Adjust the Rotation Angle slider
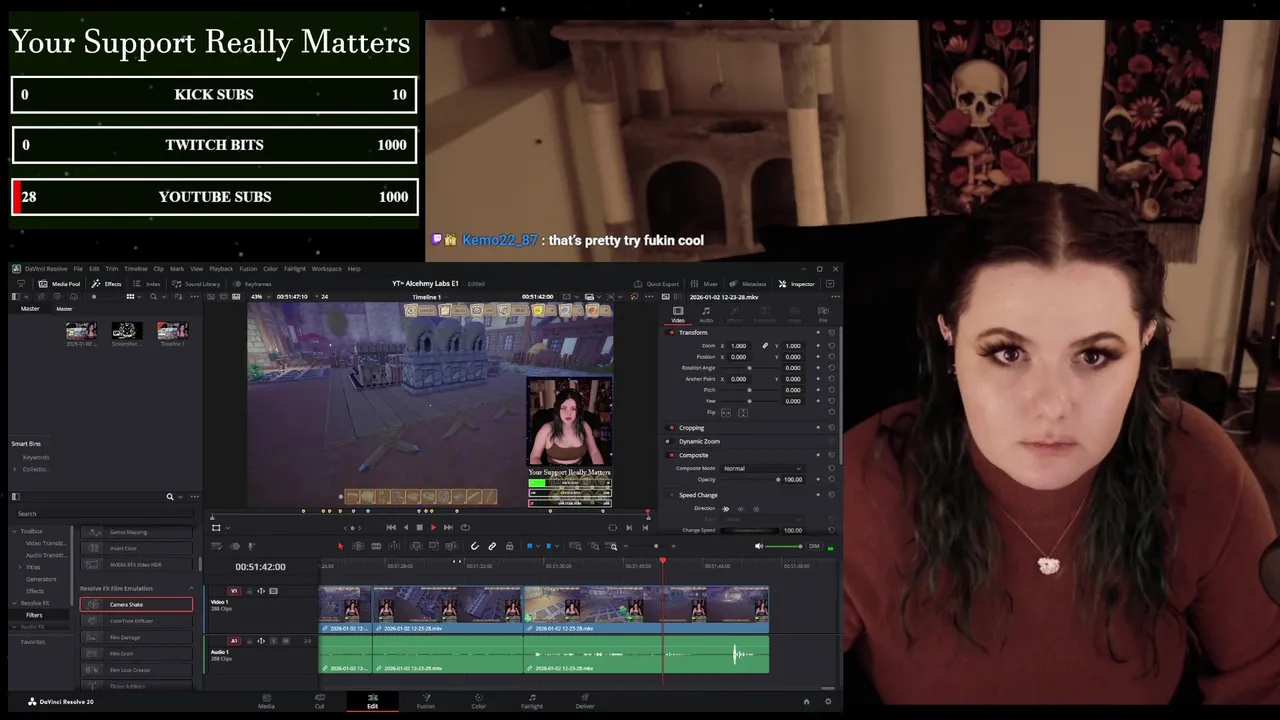1280x720 pixels. [x=749, y=368]
